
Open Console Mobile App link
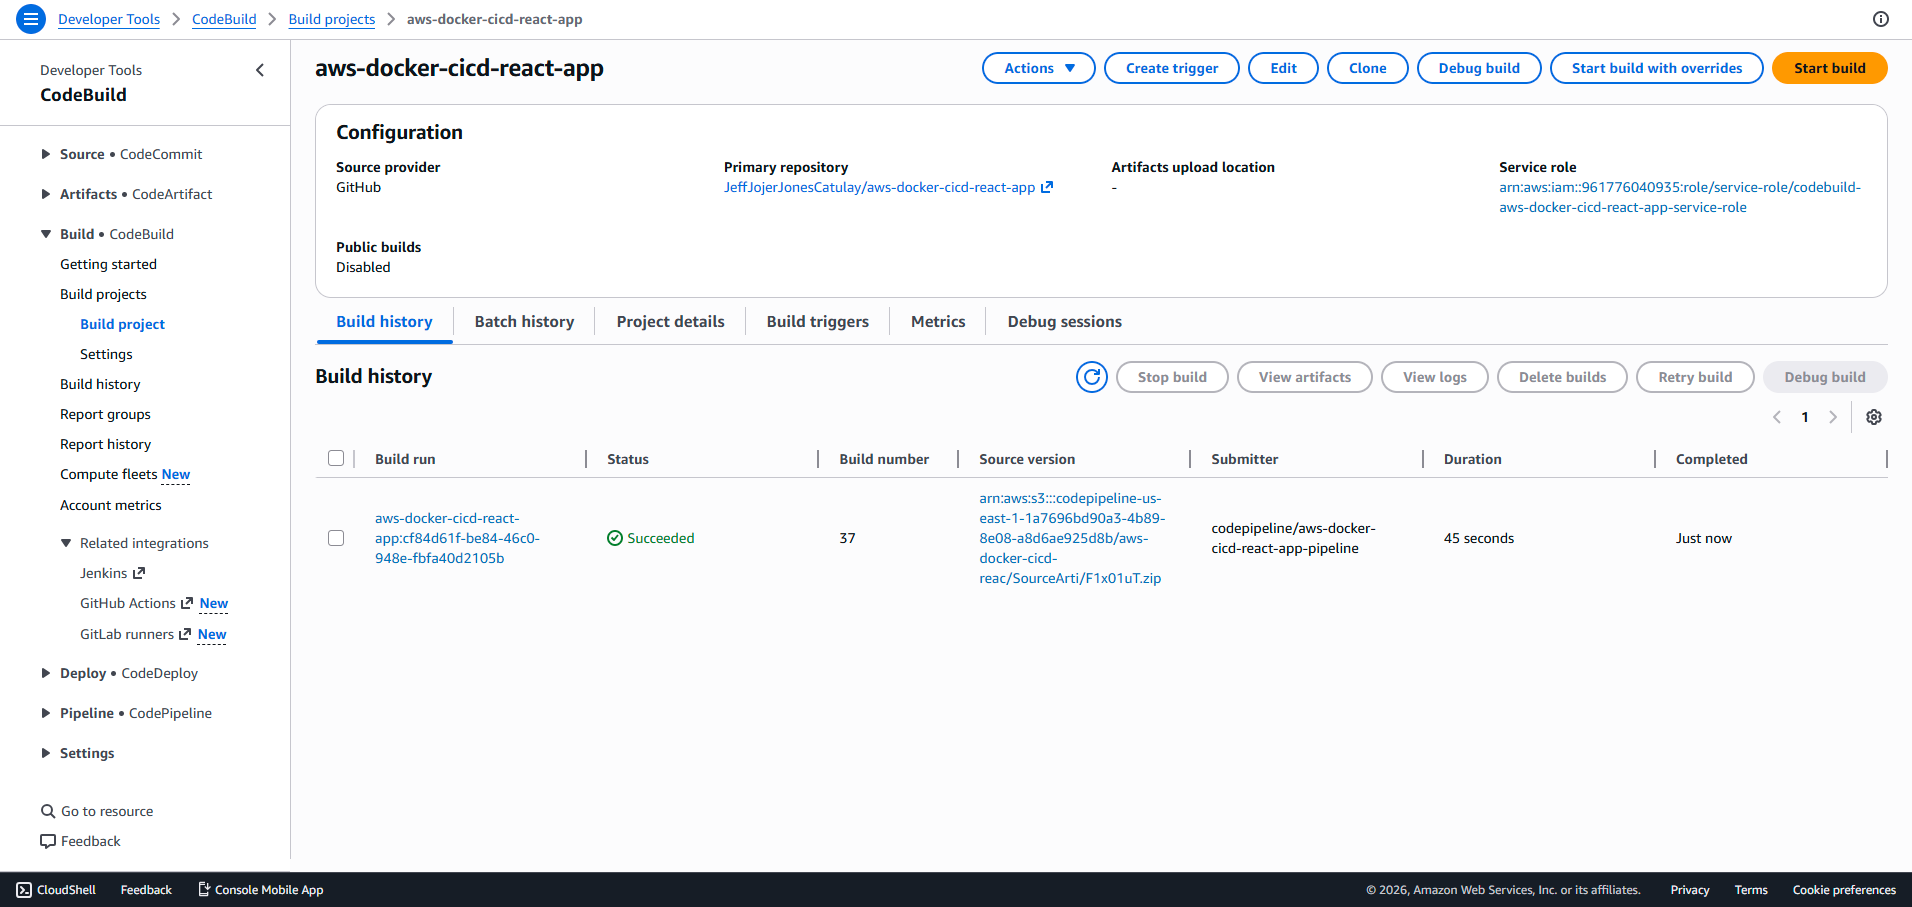[260, 889]
